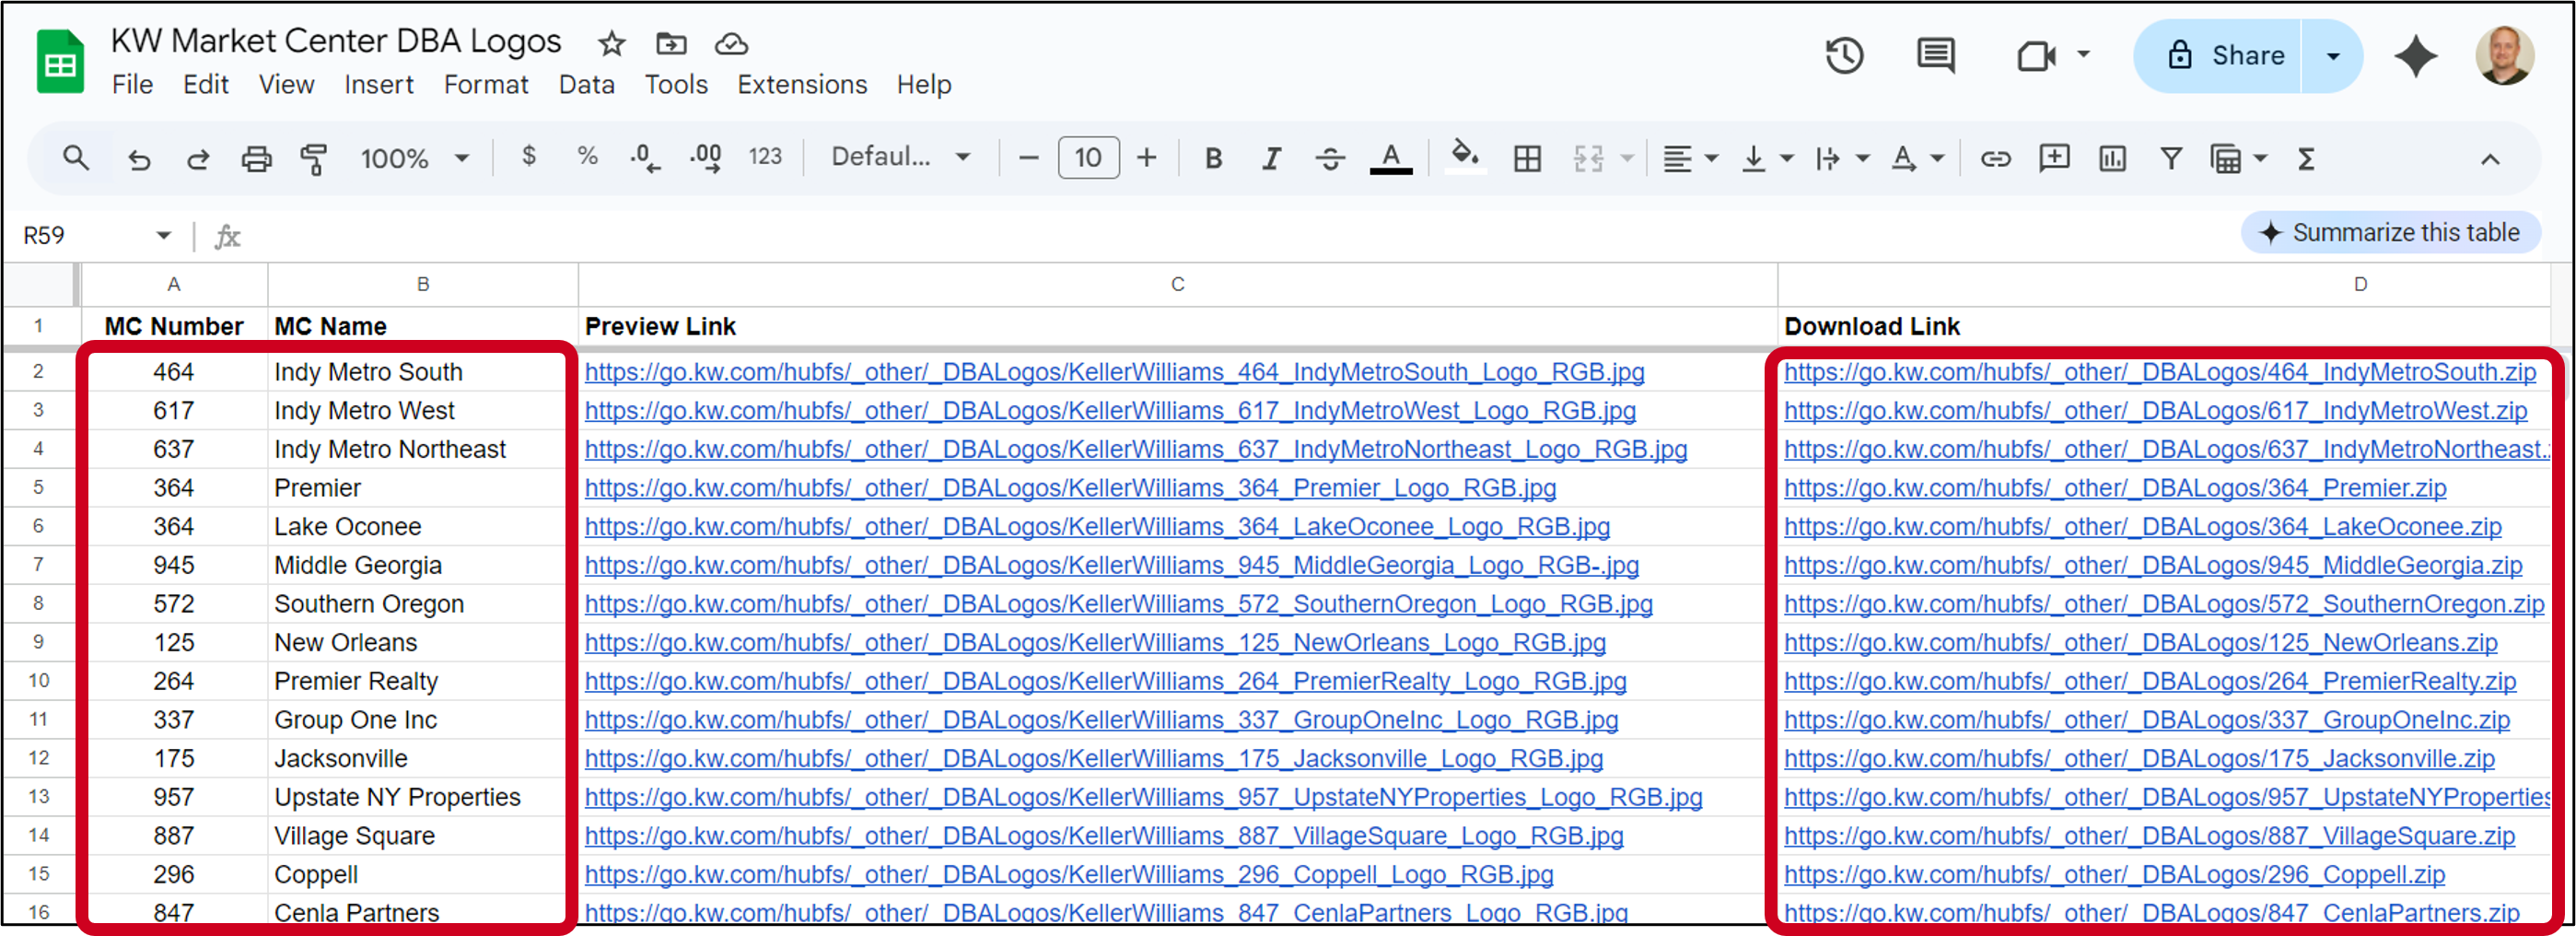The image size is (2576, 936).
Task: Open the 364_Premier.zip download link
Action: (x=2115, y=488)
